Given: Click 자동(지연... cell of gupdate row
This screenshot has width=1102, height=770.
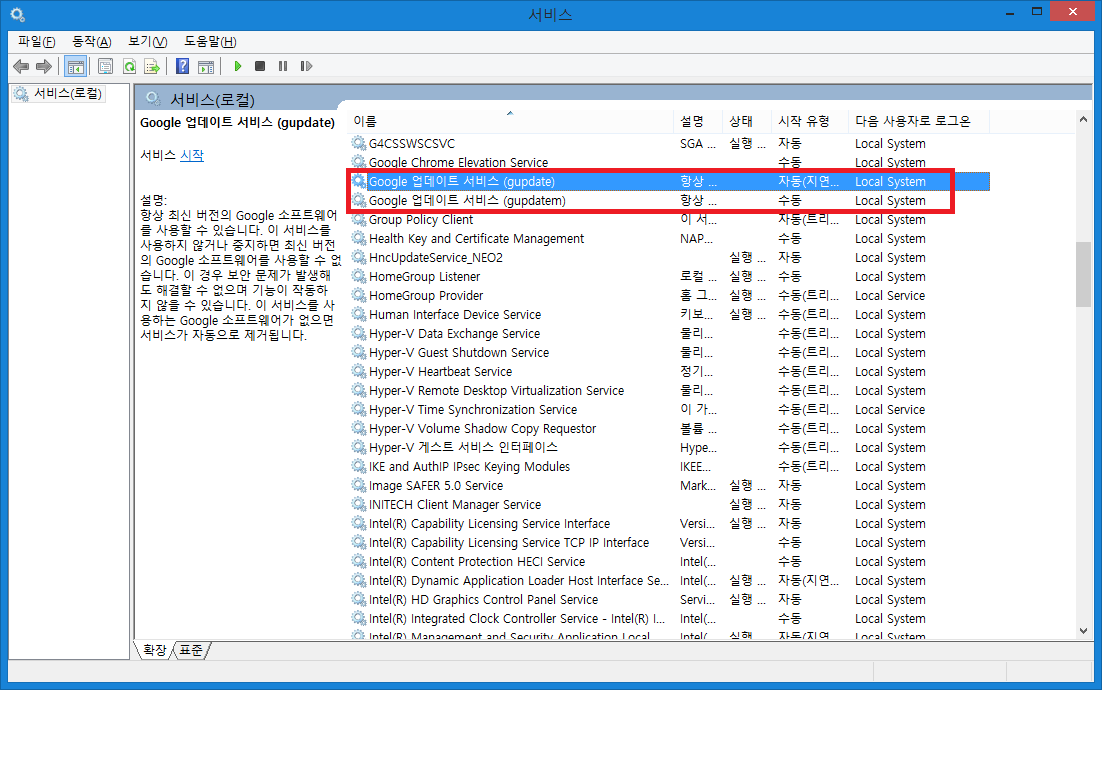Looking at the screenshot, I should [808, 181].
